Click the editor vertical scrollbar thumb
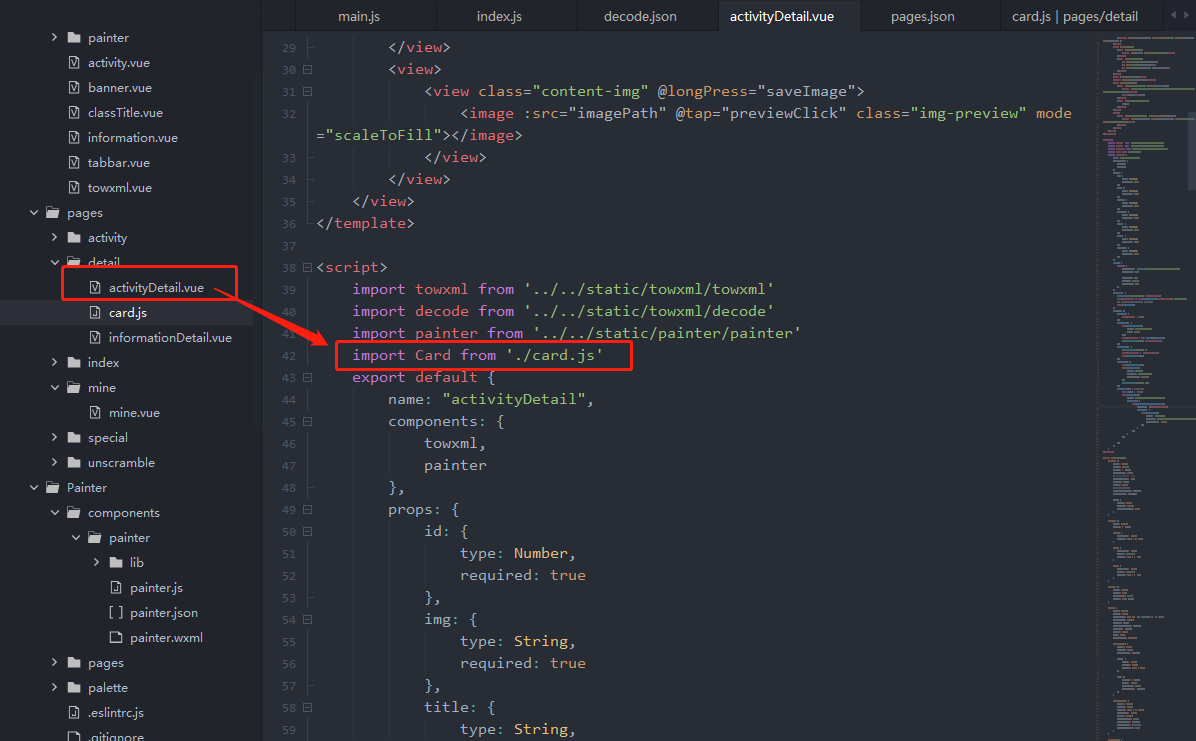Screen dimensions: 1196x741 pos(1192,153)
